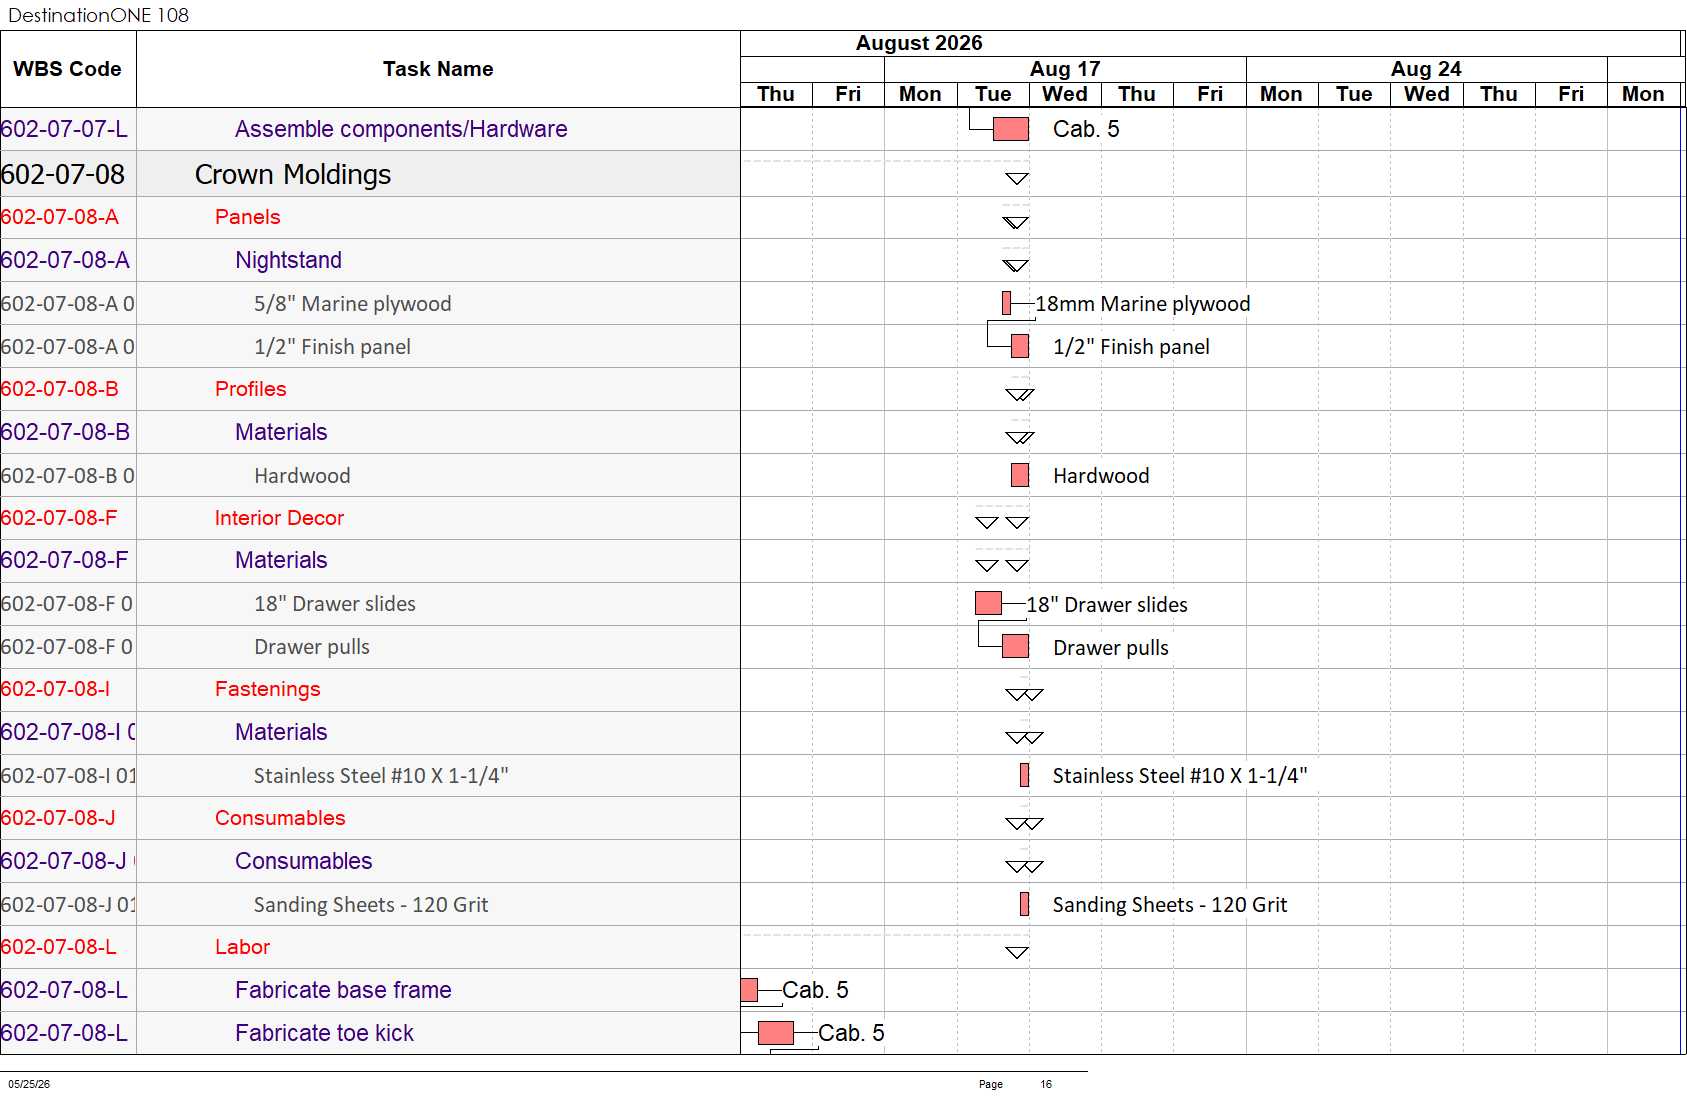
Task: Click the 18" Drawer slides Gantt bar
Action: [x=988, y=603]
